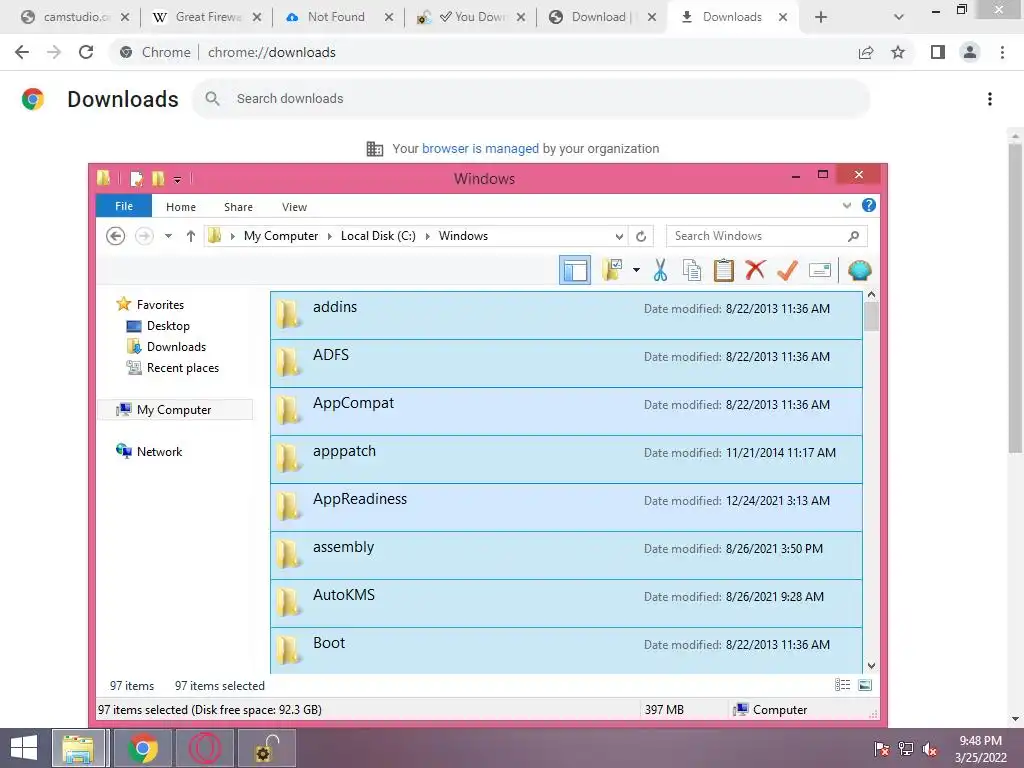
Task: Click the Windows segment in address breadcrumb
Action: [463, 236]
